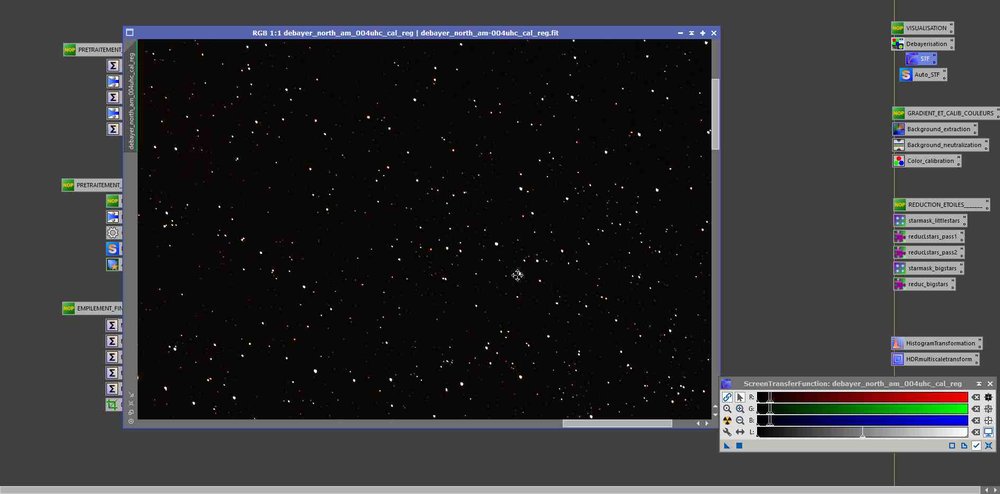Reset the red channel STF
Screen dimensions: 1000x494
pyautogui.click(x=976, y=397)
